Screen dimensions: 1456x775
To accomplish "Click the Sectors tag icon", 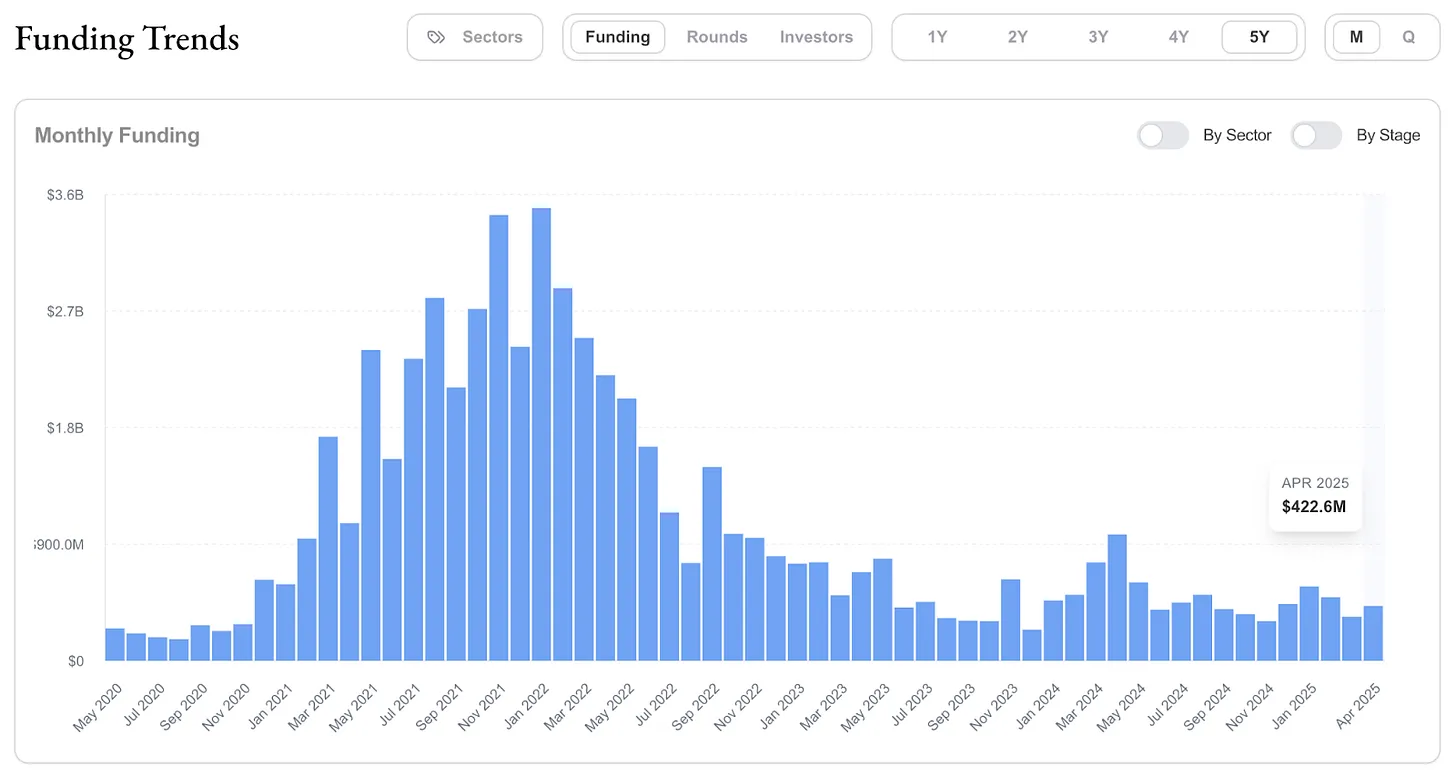I will pos(435,37).
